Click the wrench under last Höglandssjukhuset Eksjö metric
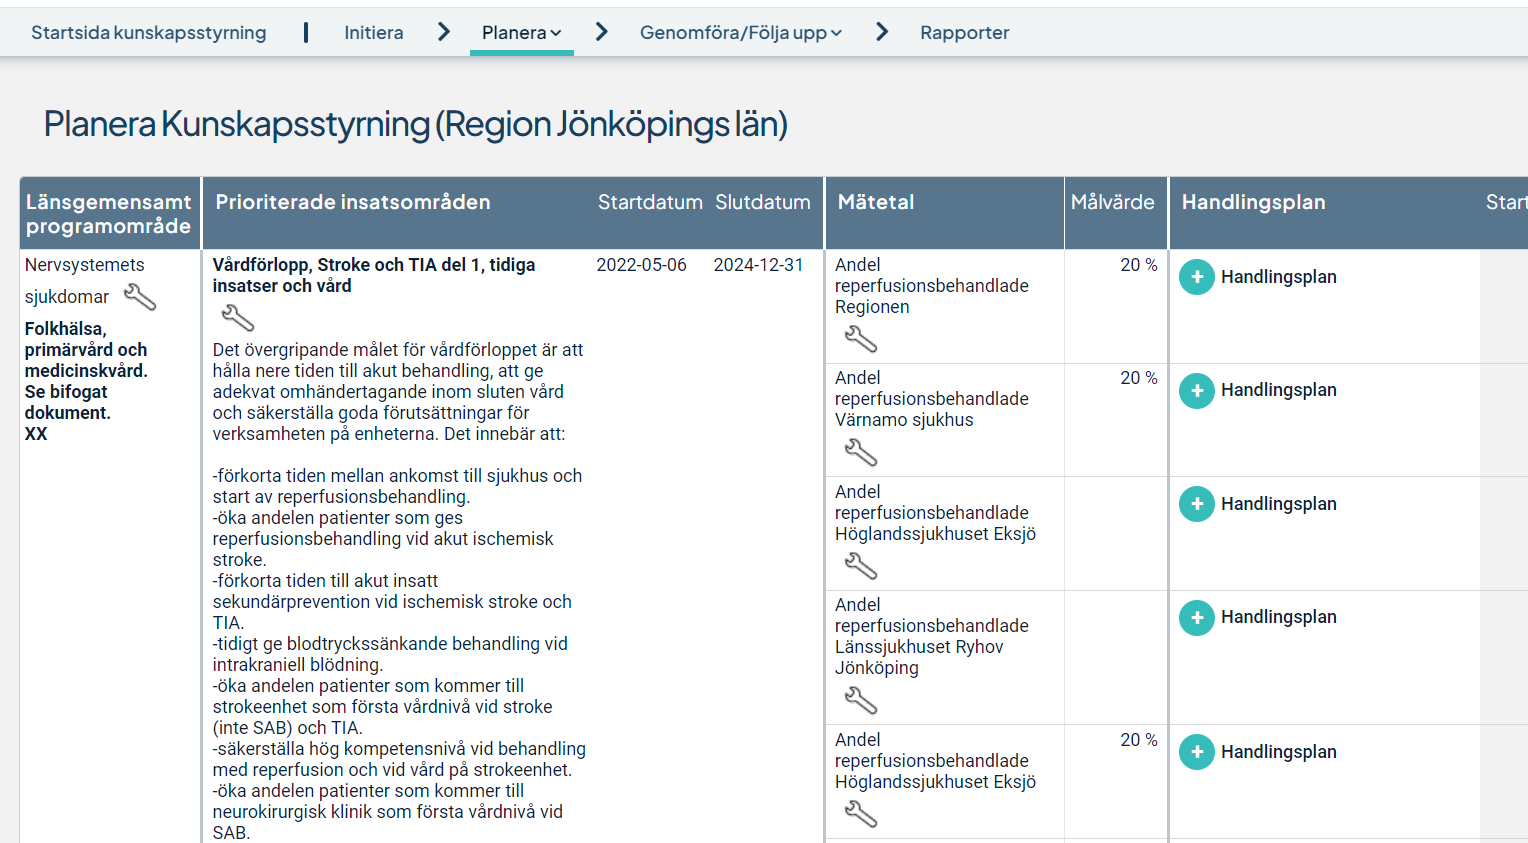Viewport: 1528px width, 843px height. (x=860, y=814)
